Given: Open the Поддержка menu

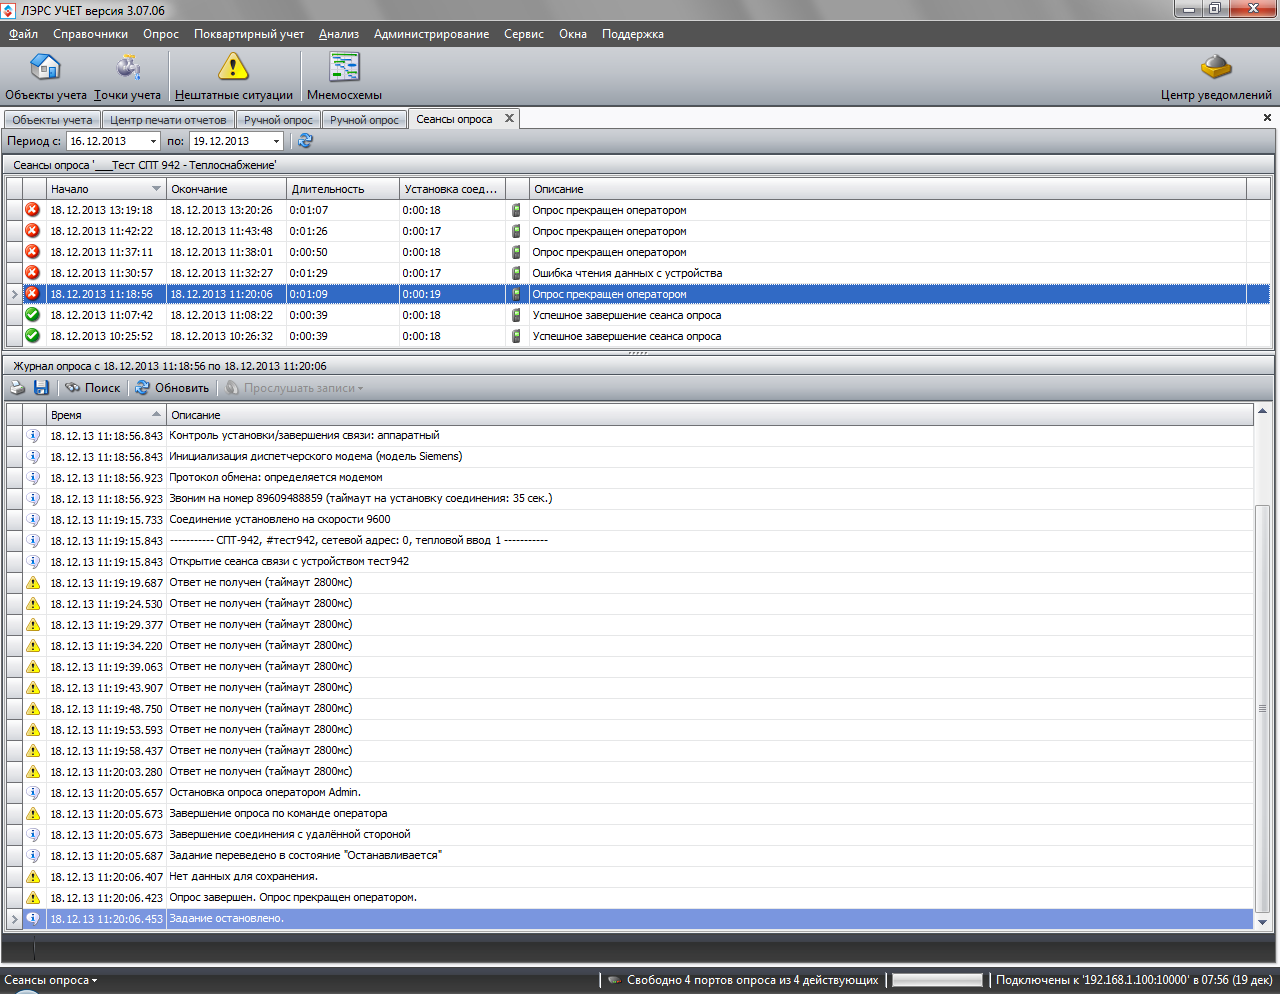Looking at the screenshot, I should (x=633, y=34).
